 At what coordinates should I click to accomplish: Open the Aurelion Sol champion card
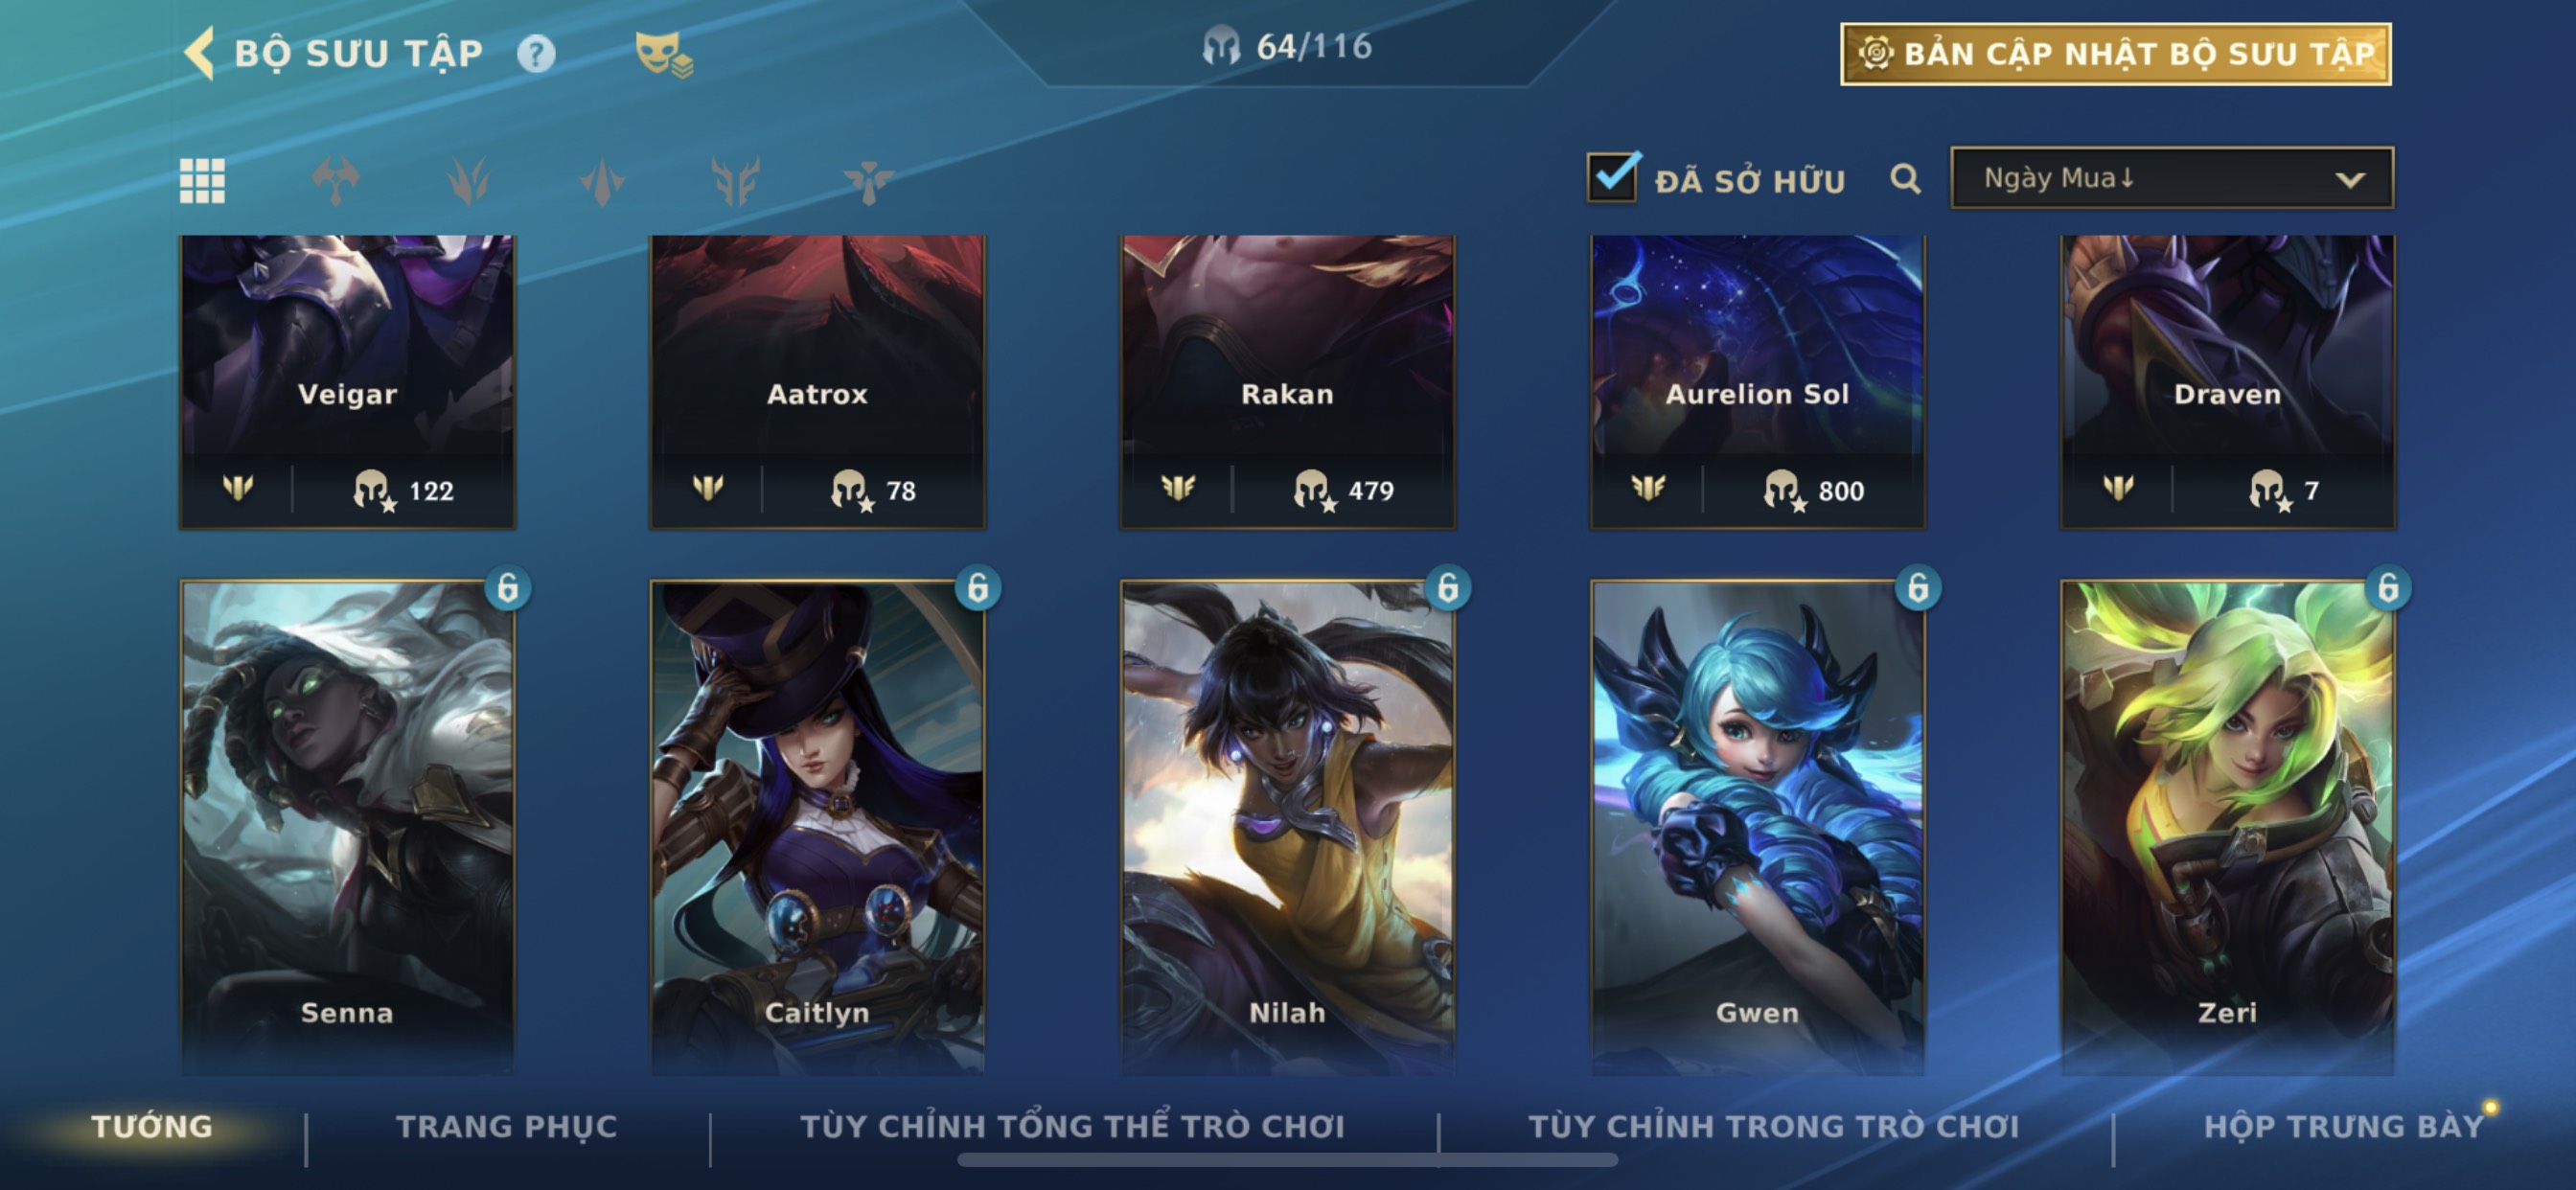(x=1757, y=381)
